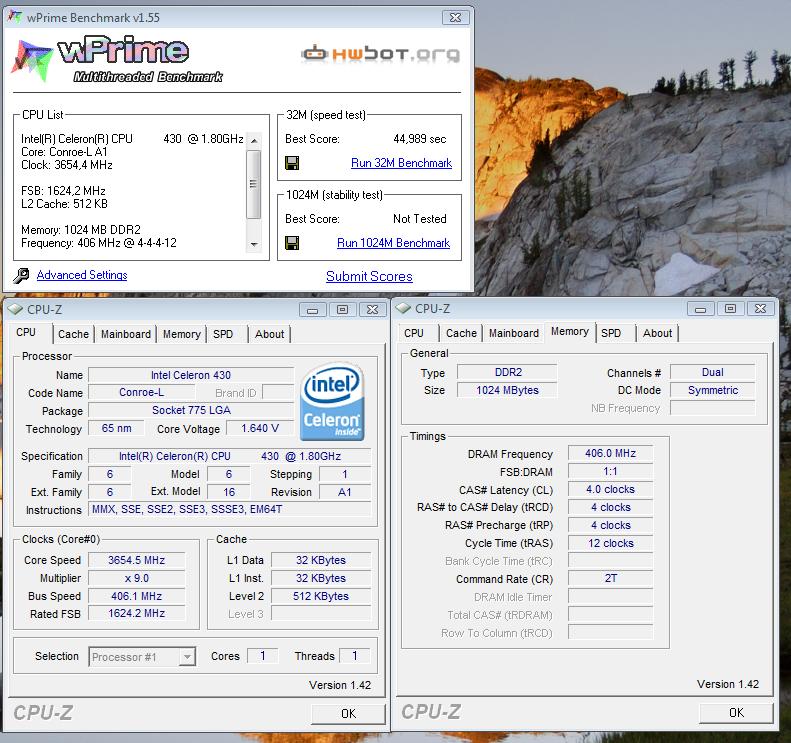791x743 pixels.
Task: Click the Cycle Time 12 clocks value
Action: (x=610, y=543)
